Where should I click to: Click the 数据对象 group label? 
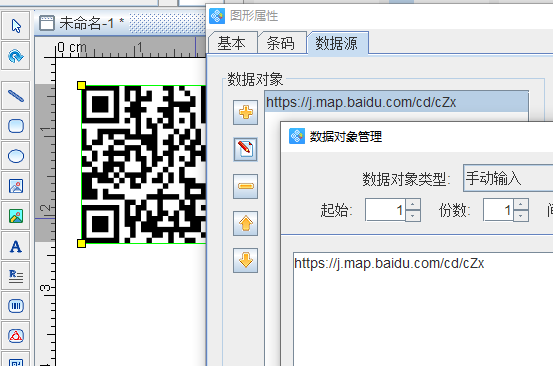[x=255, y=79]
